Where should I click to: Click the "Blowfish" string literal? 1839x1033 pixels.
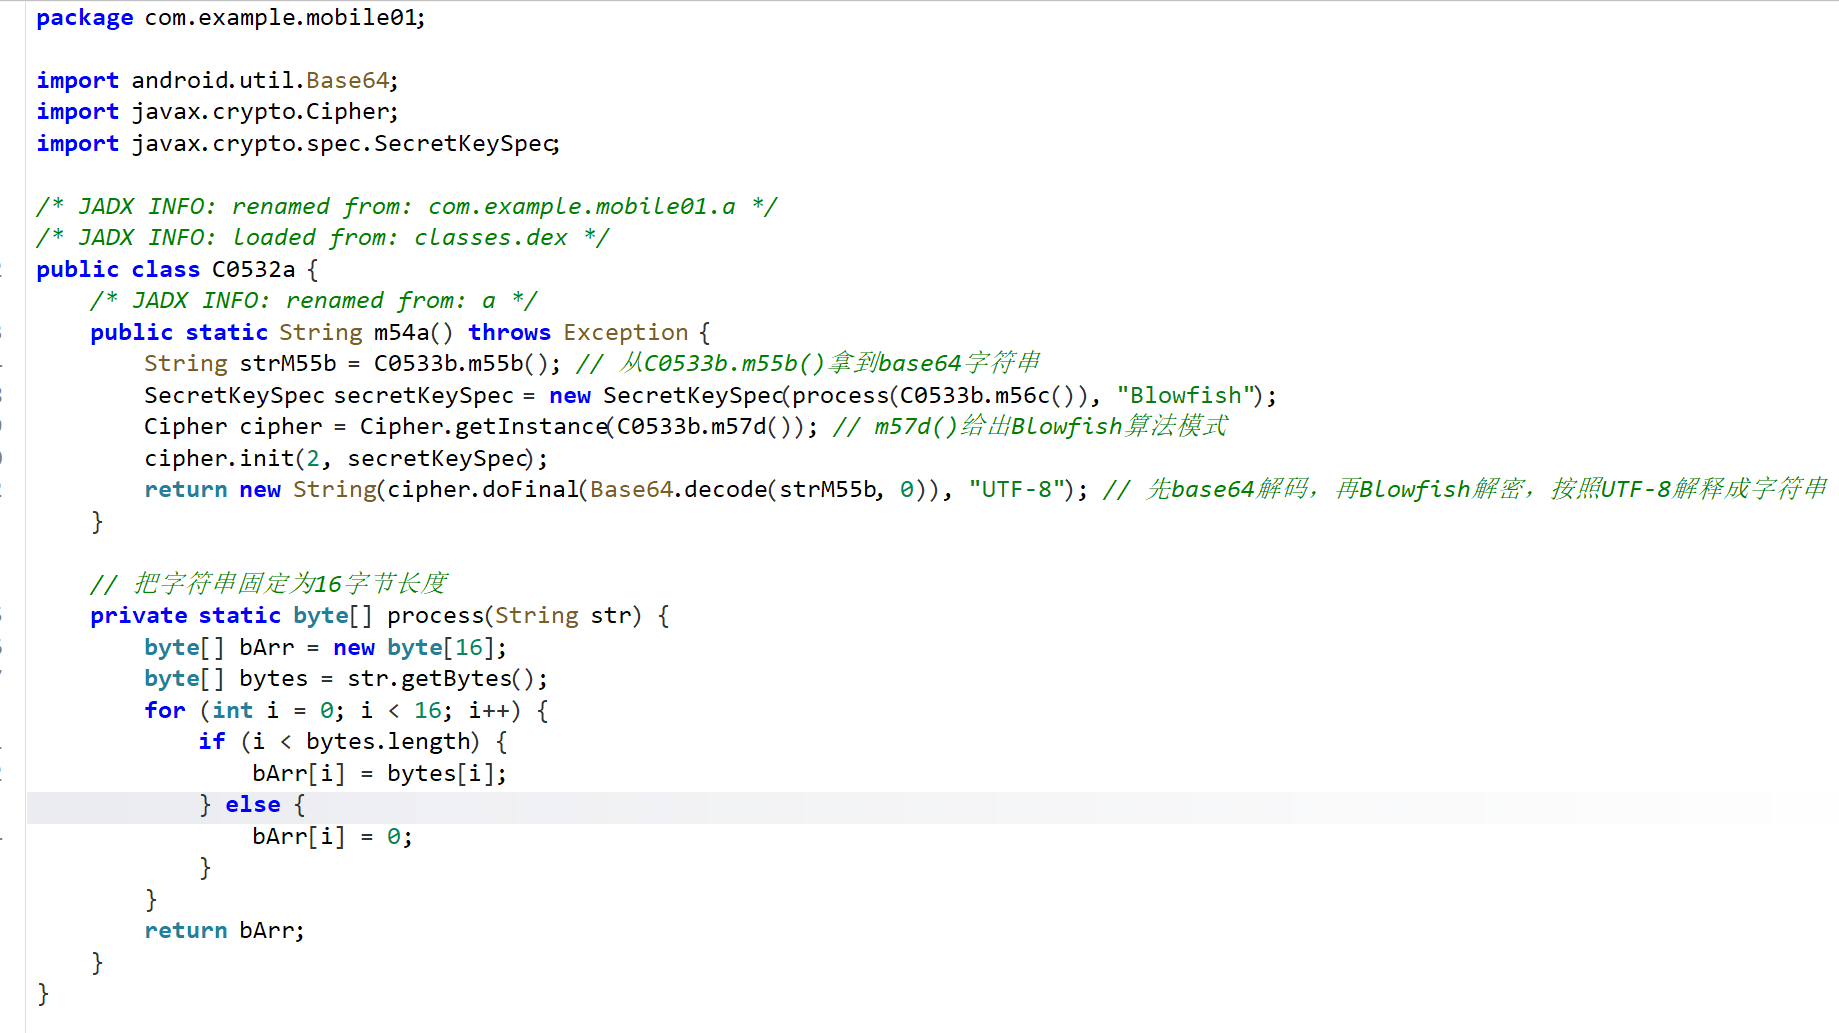1185,395
